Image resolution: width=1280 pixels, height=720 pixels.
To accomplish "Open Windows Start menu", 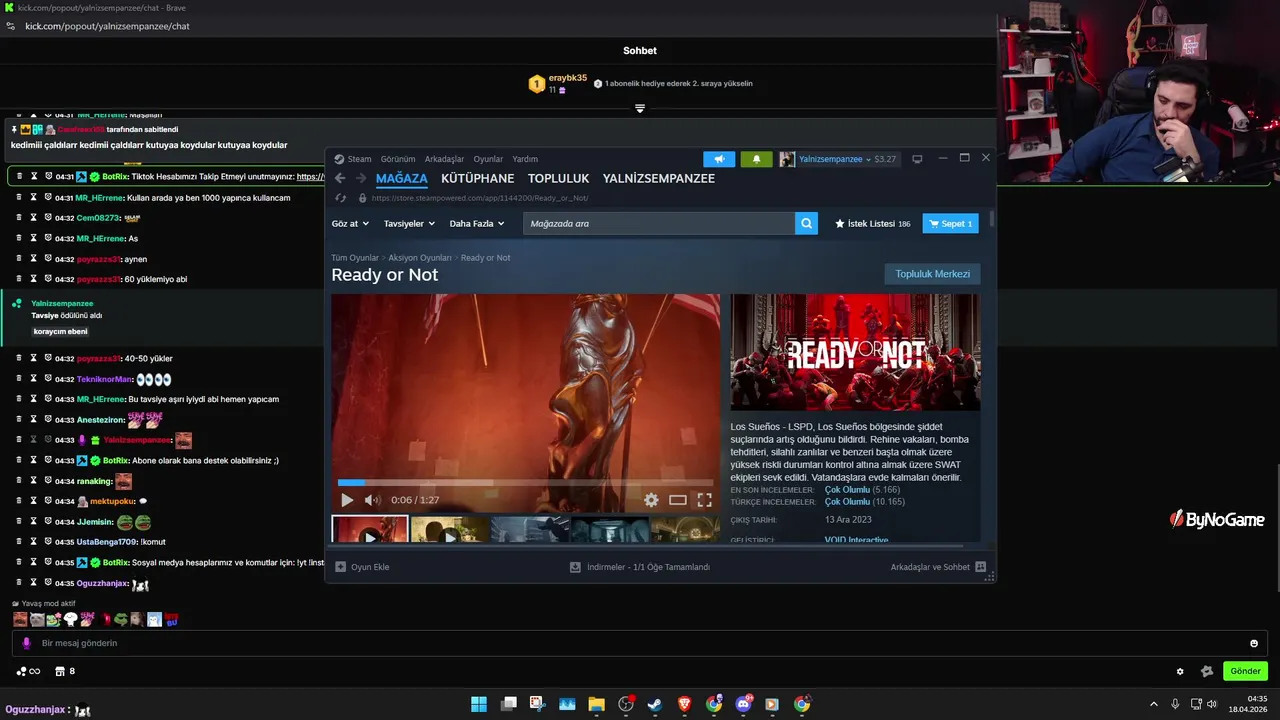I will [x=479, y=704].
